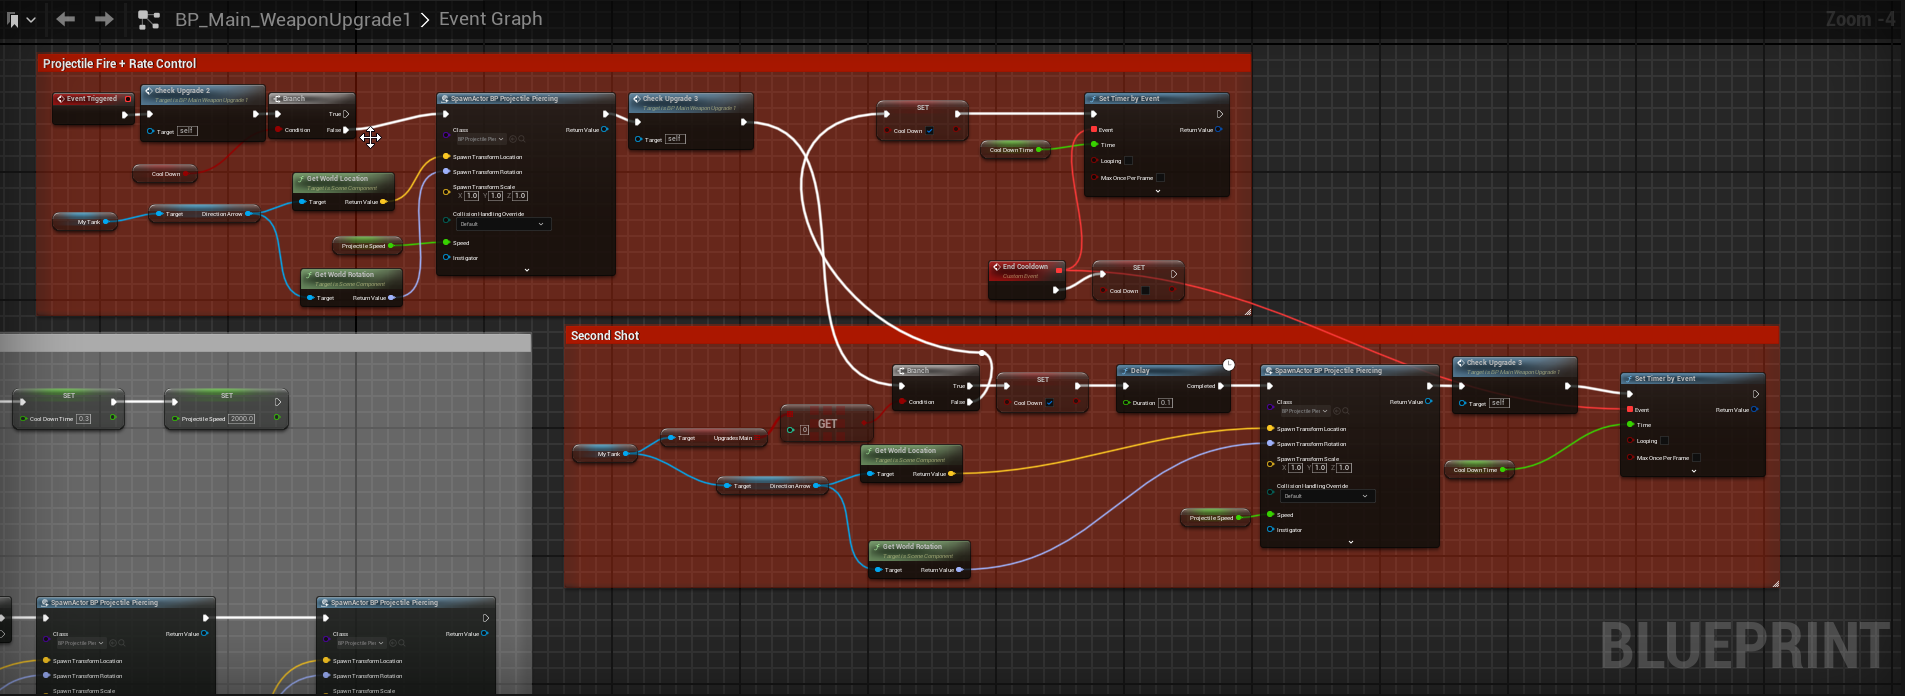Click the red delegate pin on Event Triggered
The image size is (1905, 696).
coord(128,99)
